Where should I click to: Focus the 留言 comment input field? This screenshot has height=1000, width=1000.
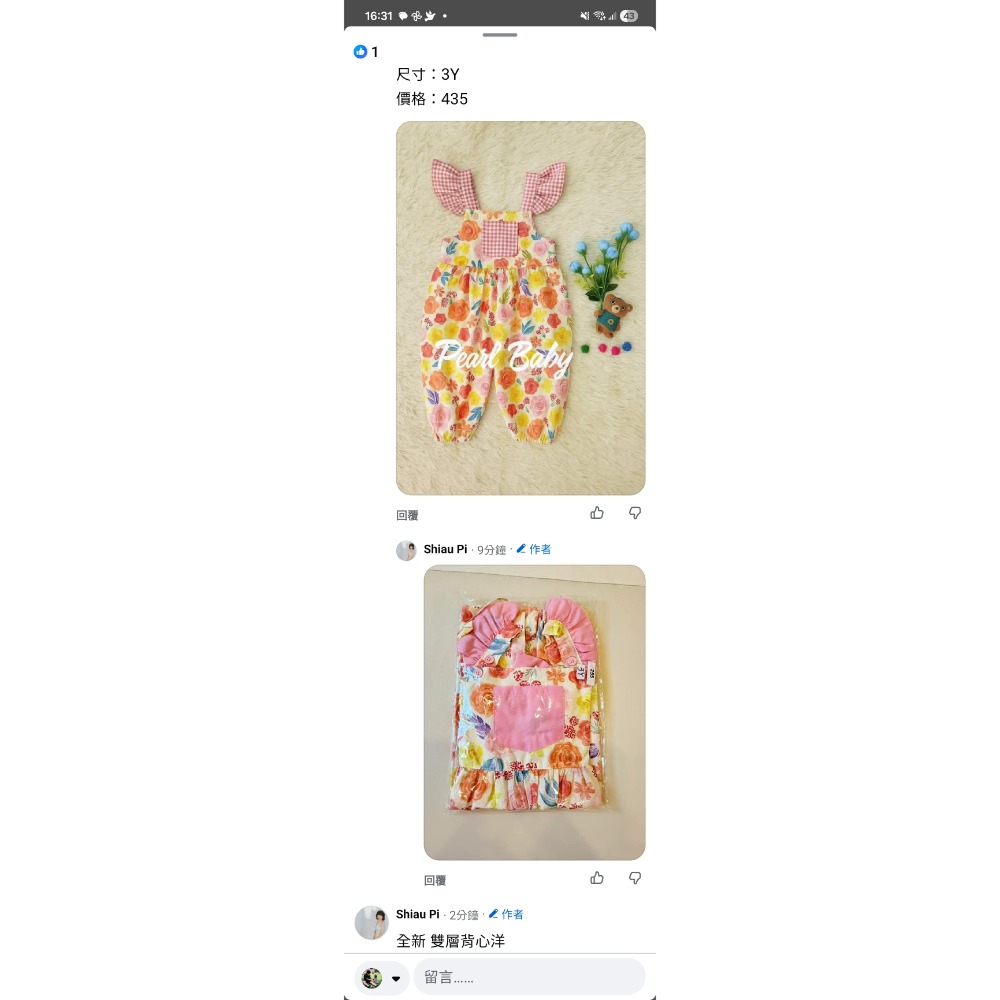(x=529, y=977)
